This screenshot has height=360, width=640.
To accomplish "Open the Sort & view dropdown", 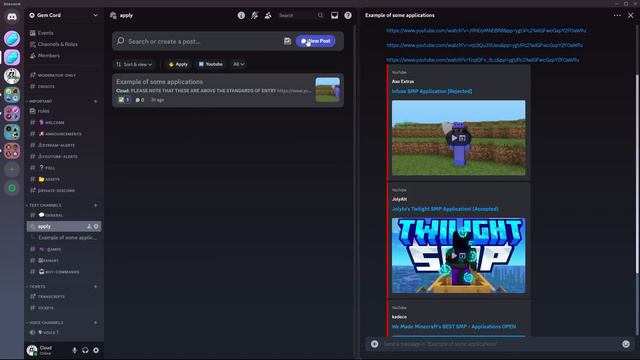I will click(134, 64).
